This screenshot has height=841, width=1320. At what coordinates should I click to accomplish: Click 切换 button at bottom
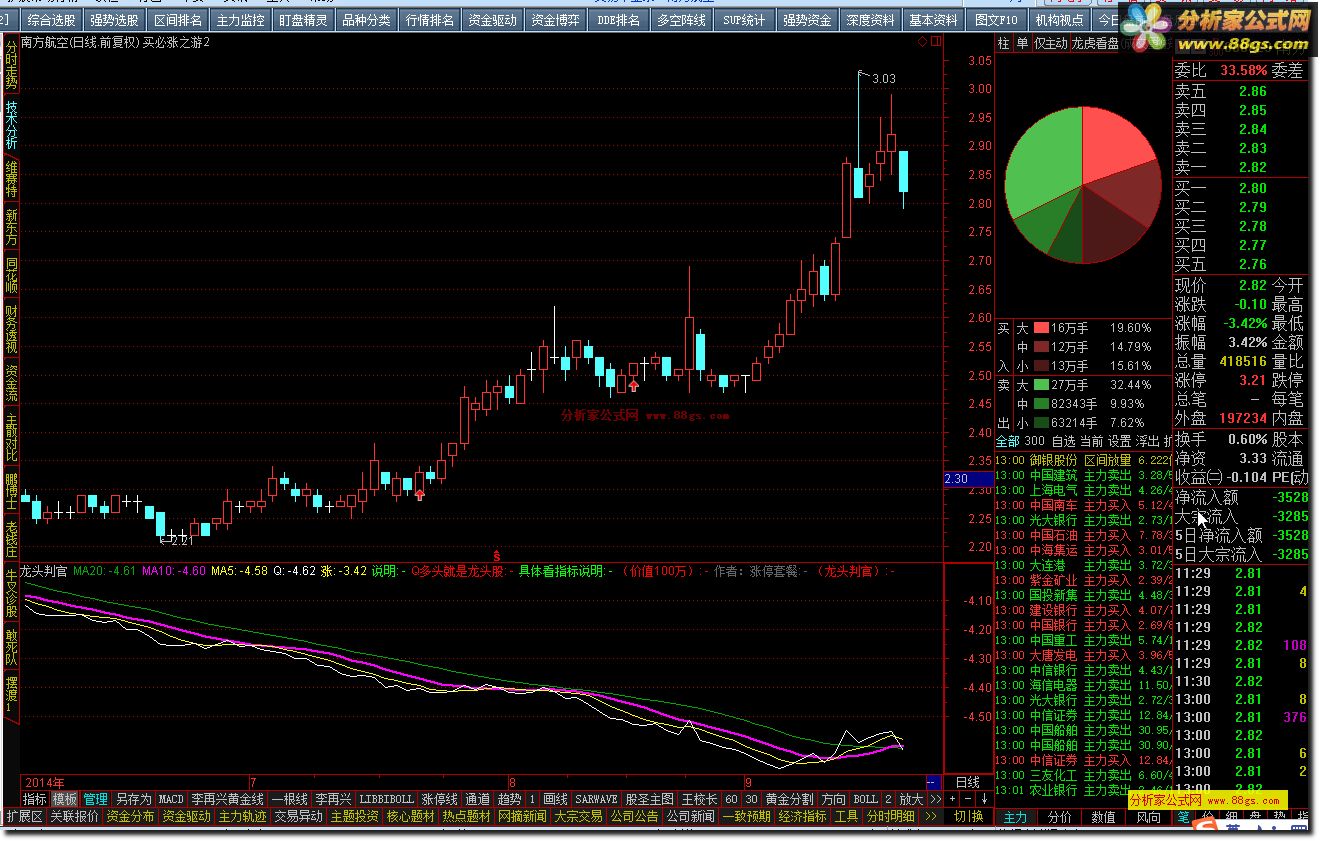click(968, 816)
